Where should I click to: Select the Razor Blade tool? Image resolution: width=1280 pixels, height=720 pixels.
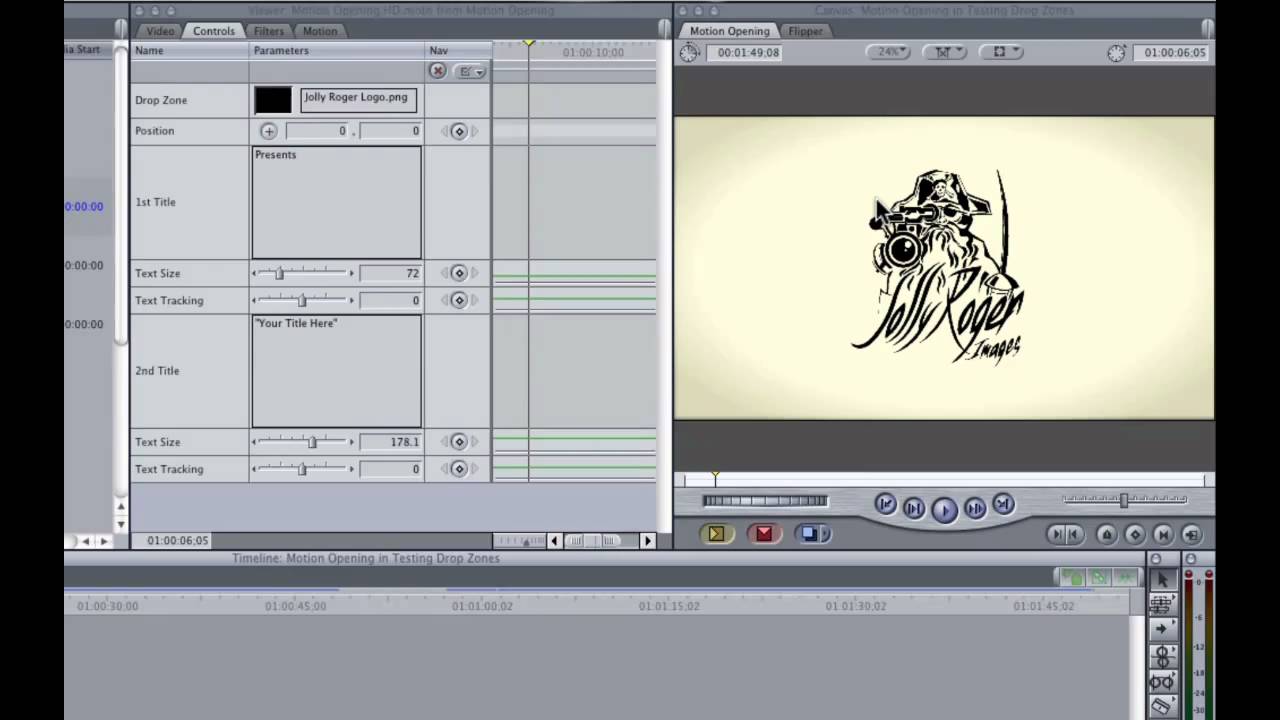(1162, 706)
